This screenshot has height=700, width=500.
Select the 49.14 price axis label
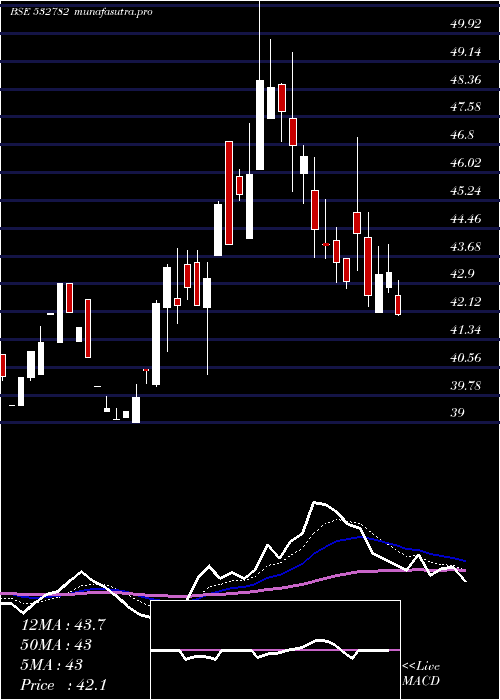point(466,52)
